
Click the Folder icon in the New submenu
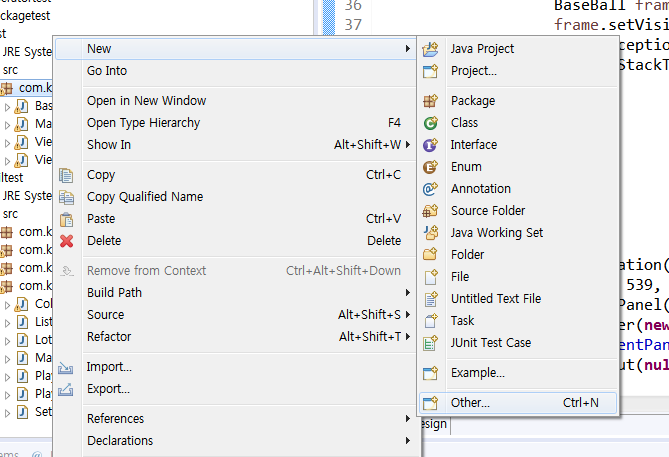point(430,255)
